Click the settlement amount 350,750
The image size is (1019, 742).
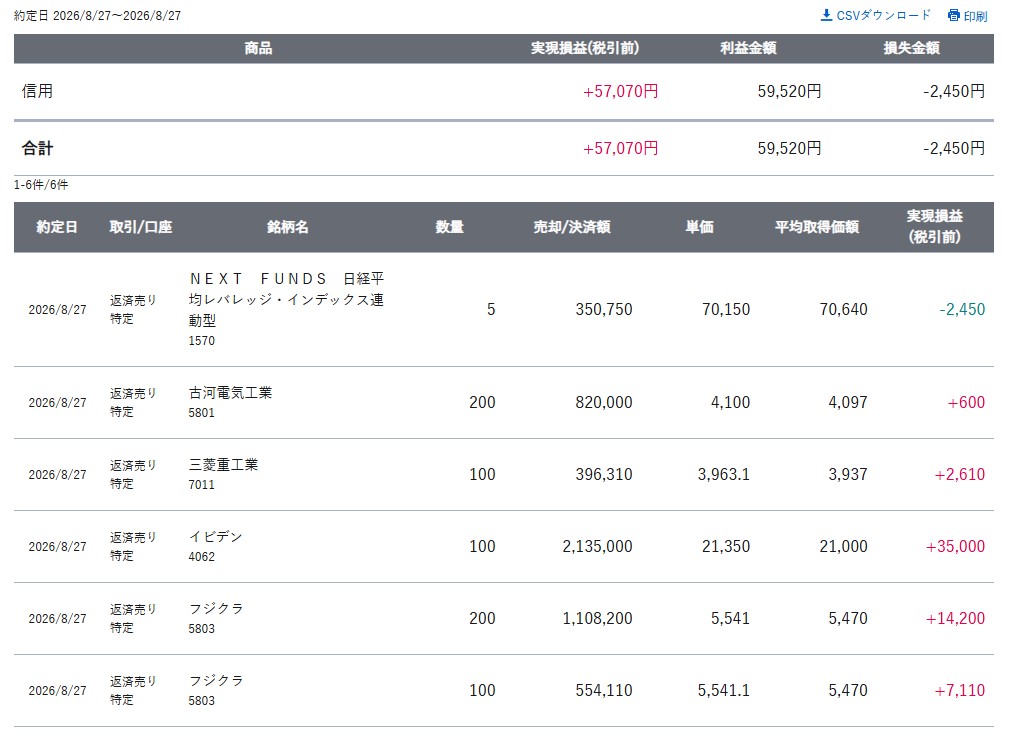pos(604,309)
